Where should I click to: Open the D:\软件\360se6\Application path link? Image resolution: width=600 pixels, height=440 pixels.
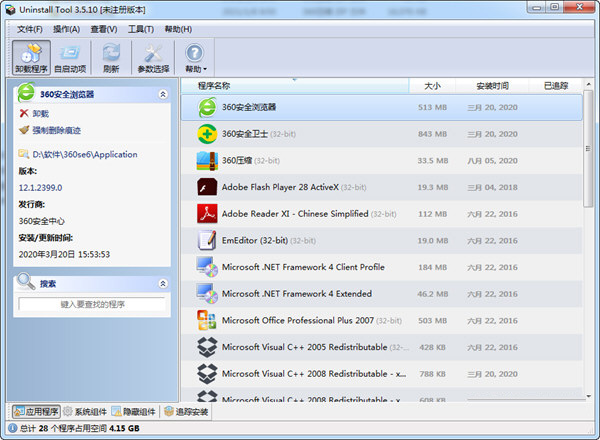coord(84,155)
